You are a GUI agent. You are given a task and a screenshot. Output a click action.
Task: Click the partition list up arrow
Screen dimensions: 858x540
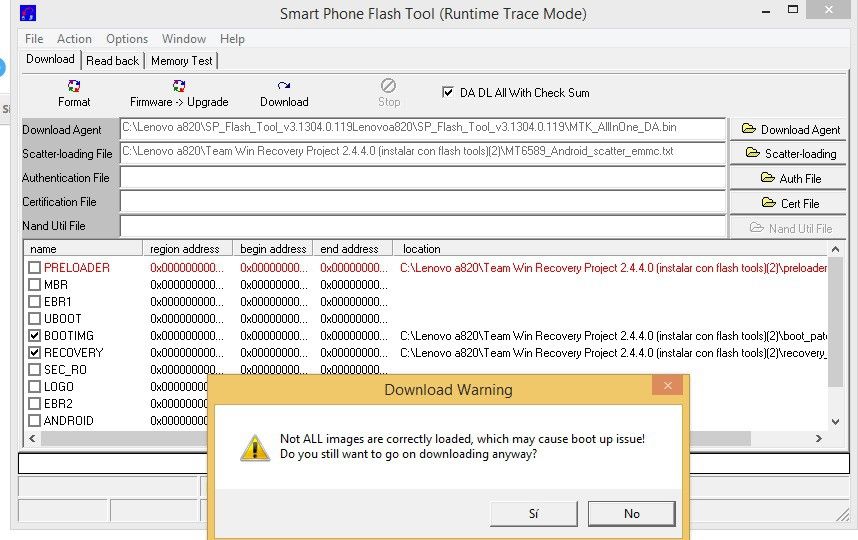coord(835,249)
